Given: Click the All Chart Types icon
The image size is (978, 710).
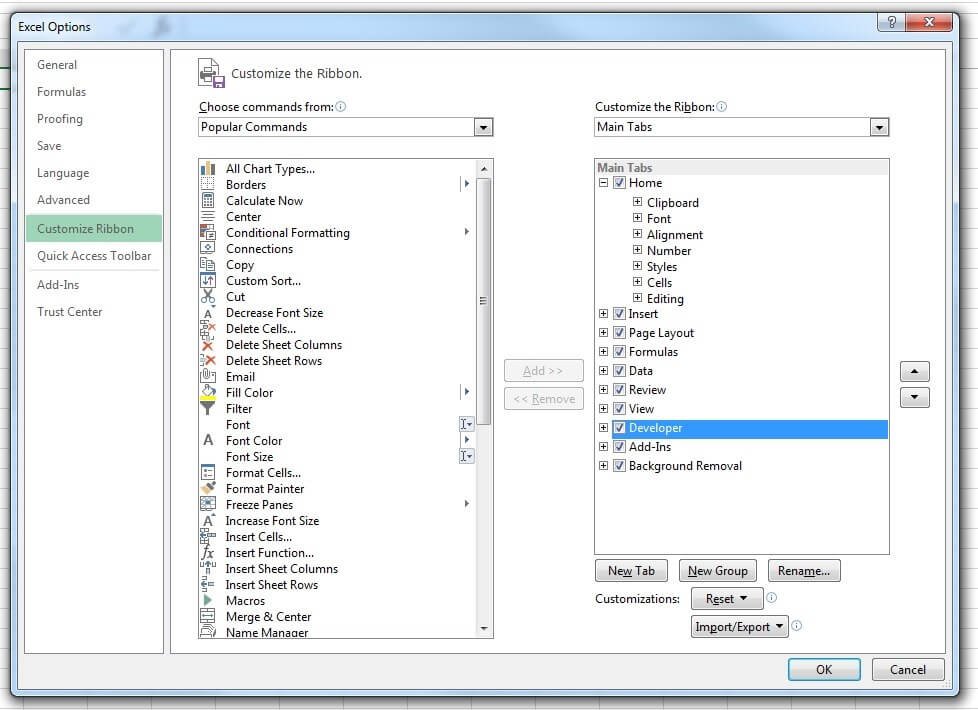Looking at the screenshot, I should point(208,169).
